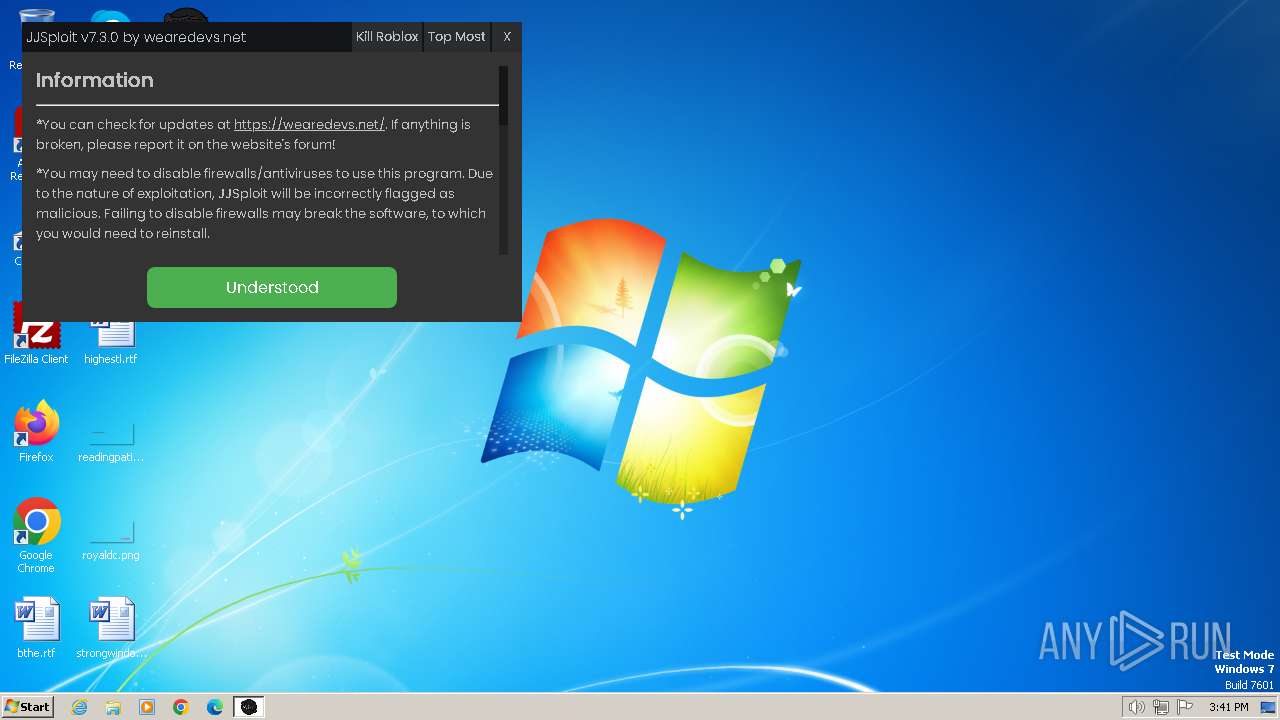Launch Firefox from the desktop
Image resolution: width=1280 pixels, height=720 pixels.
pyautogui.click(x=36, y=432)
